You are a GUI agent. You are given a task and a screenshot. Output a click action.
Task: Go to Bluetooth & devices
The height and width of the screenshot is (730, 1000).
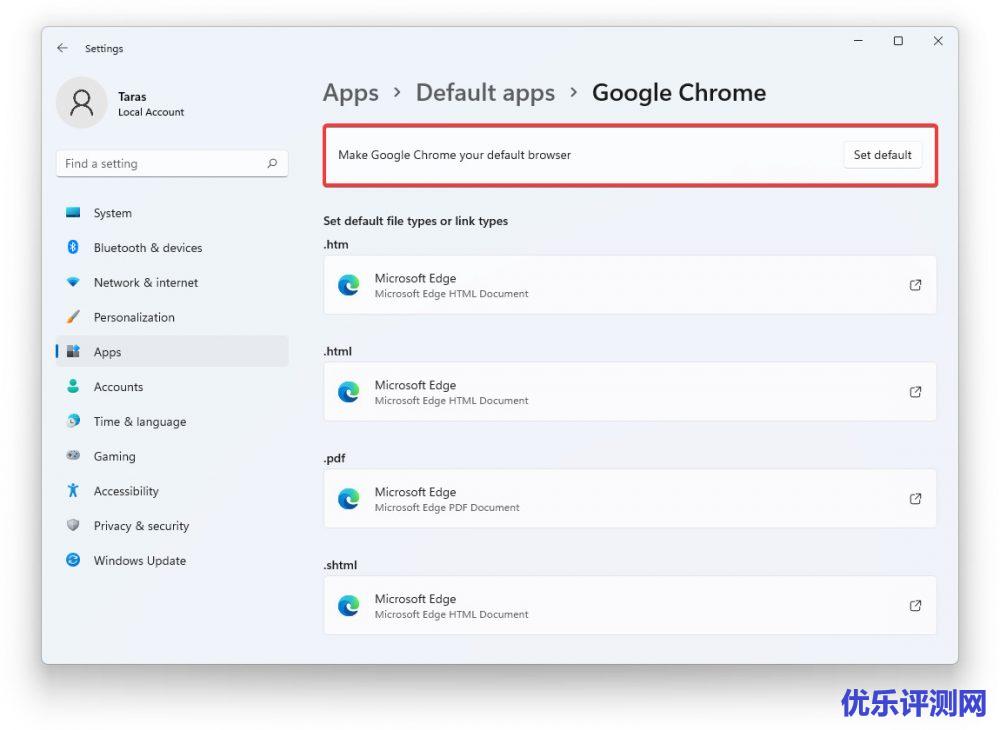point(172,247)
